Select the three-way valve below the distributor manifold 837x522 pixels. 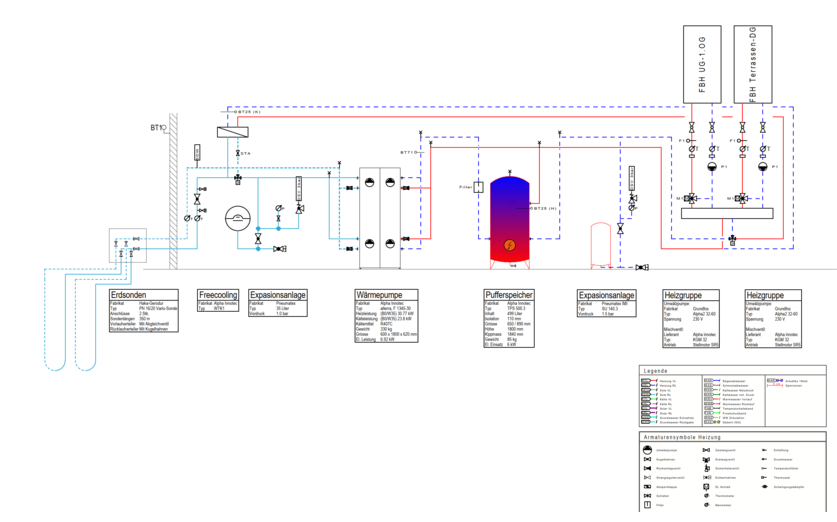coord(732,240)
